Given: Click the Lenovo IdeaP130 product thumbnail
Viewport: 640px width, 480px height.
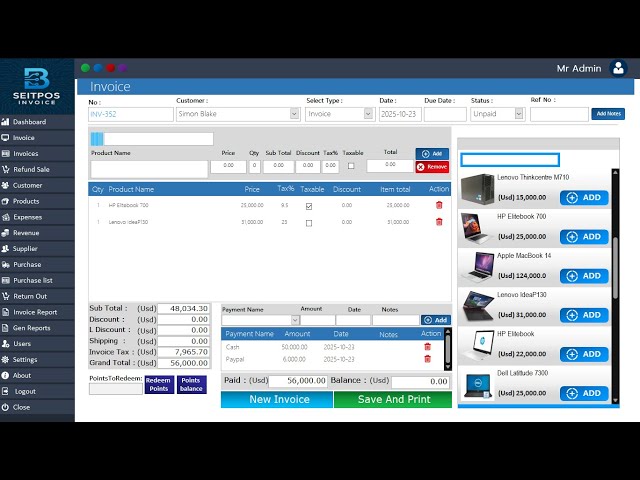Looking at the screenshot, I should 477,306.
